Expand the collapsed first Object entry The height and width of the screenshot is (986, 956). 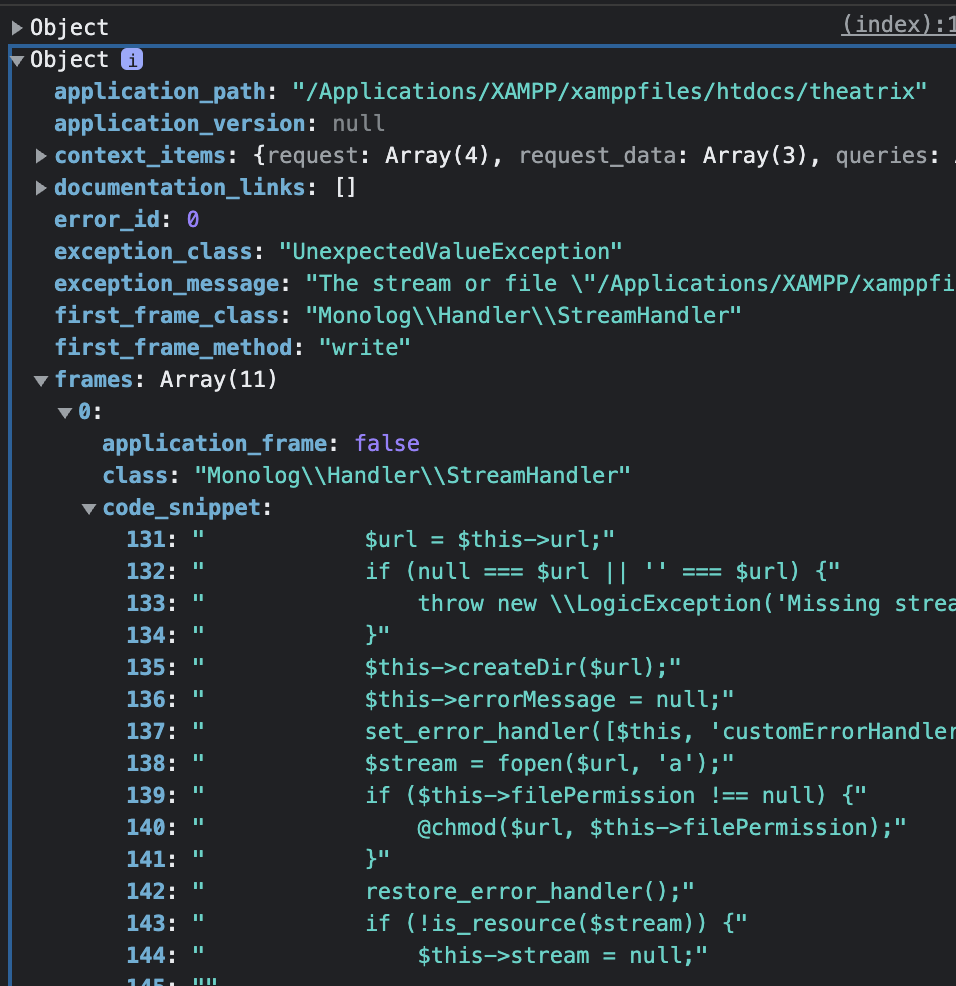(x=17, y=28)
